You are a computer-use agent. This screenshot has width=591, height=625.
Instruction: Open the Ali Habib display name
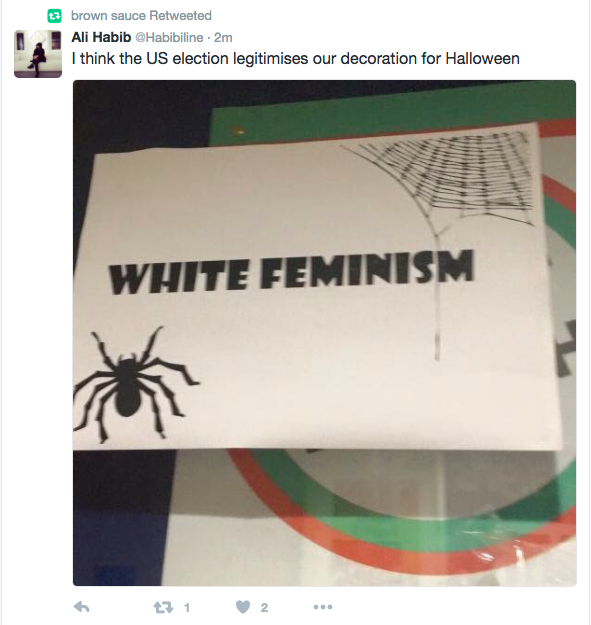[x=101, y=37]
